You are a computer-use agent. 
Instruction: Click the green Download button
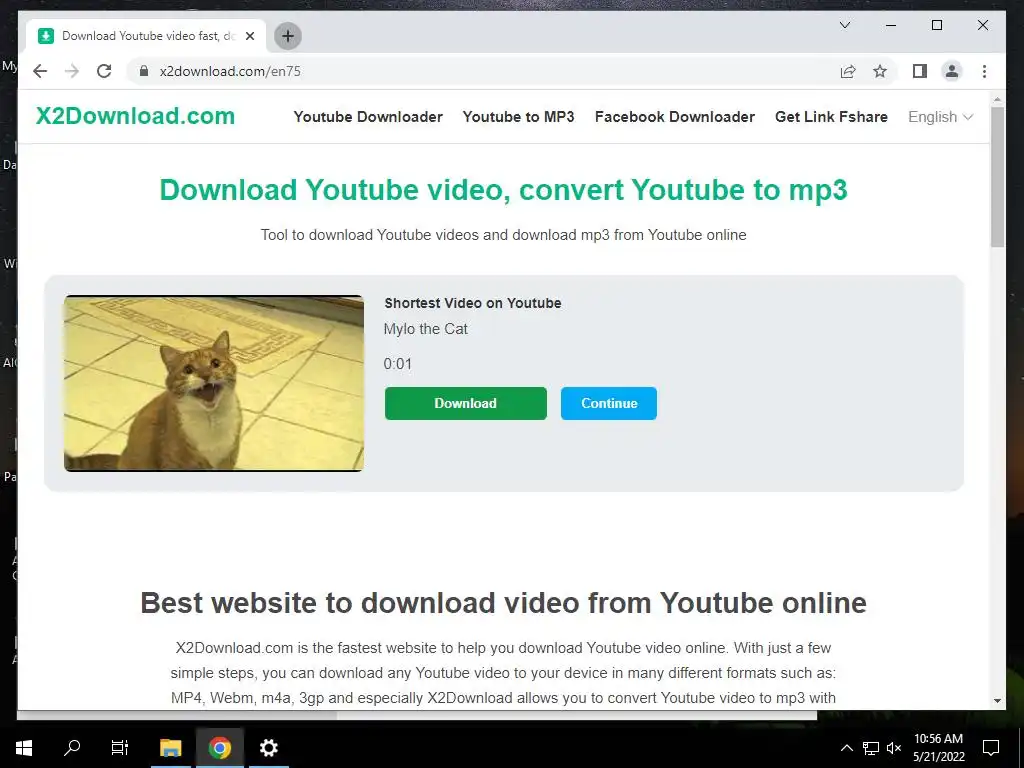(x=466, y=403)
